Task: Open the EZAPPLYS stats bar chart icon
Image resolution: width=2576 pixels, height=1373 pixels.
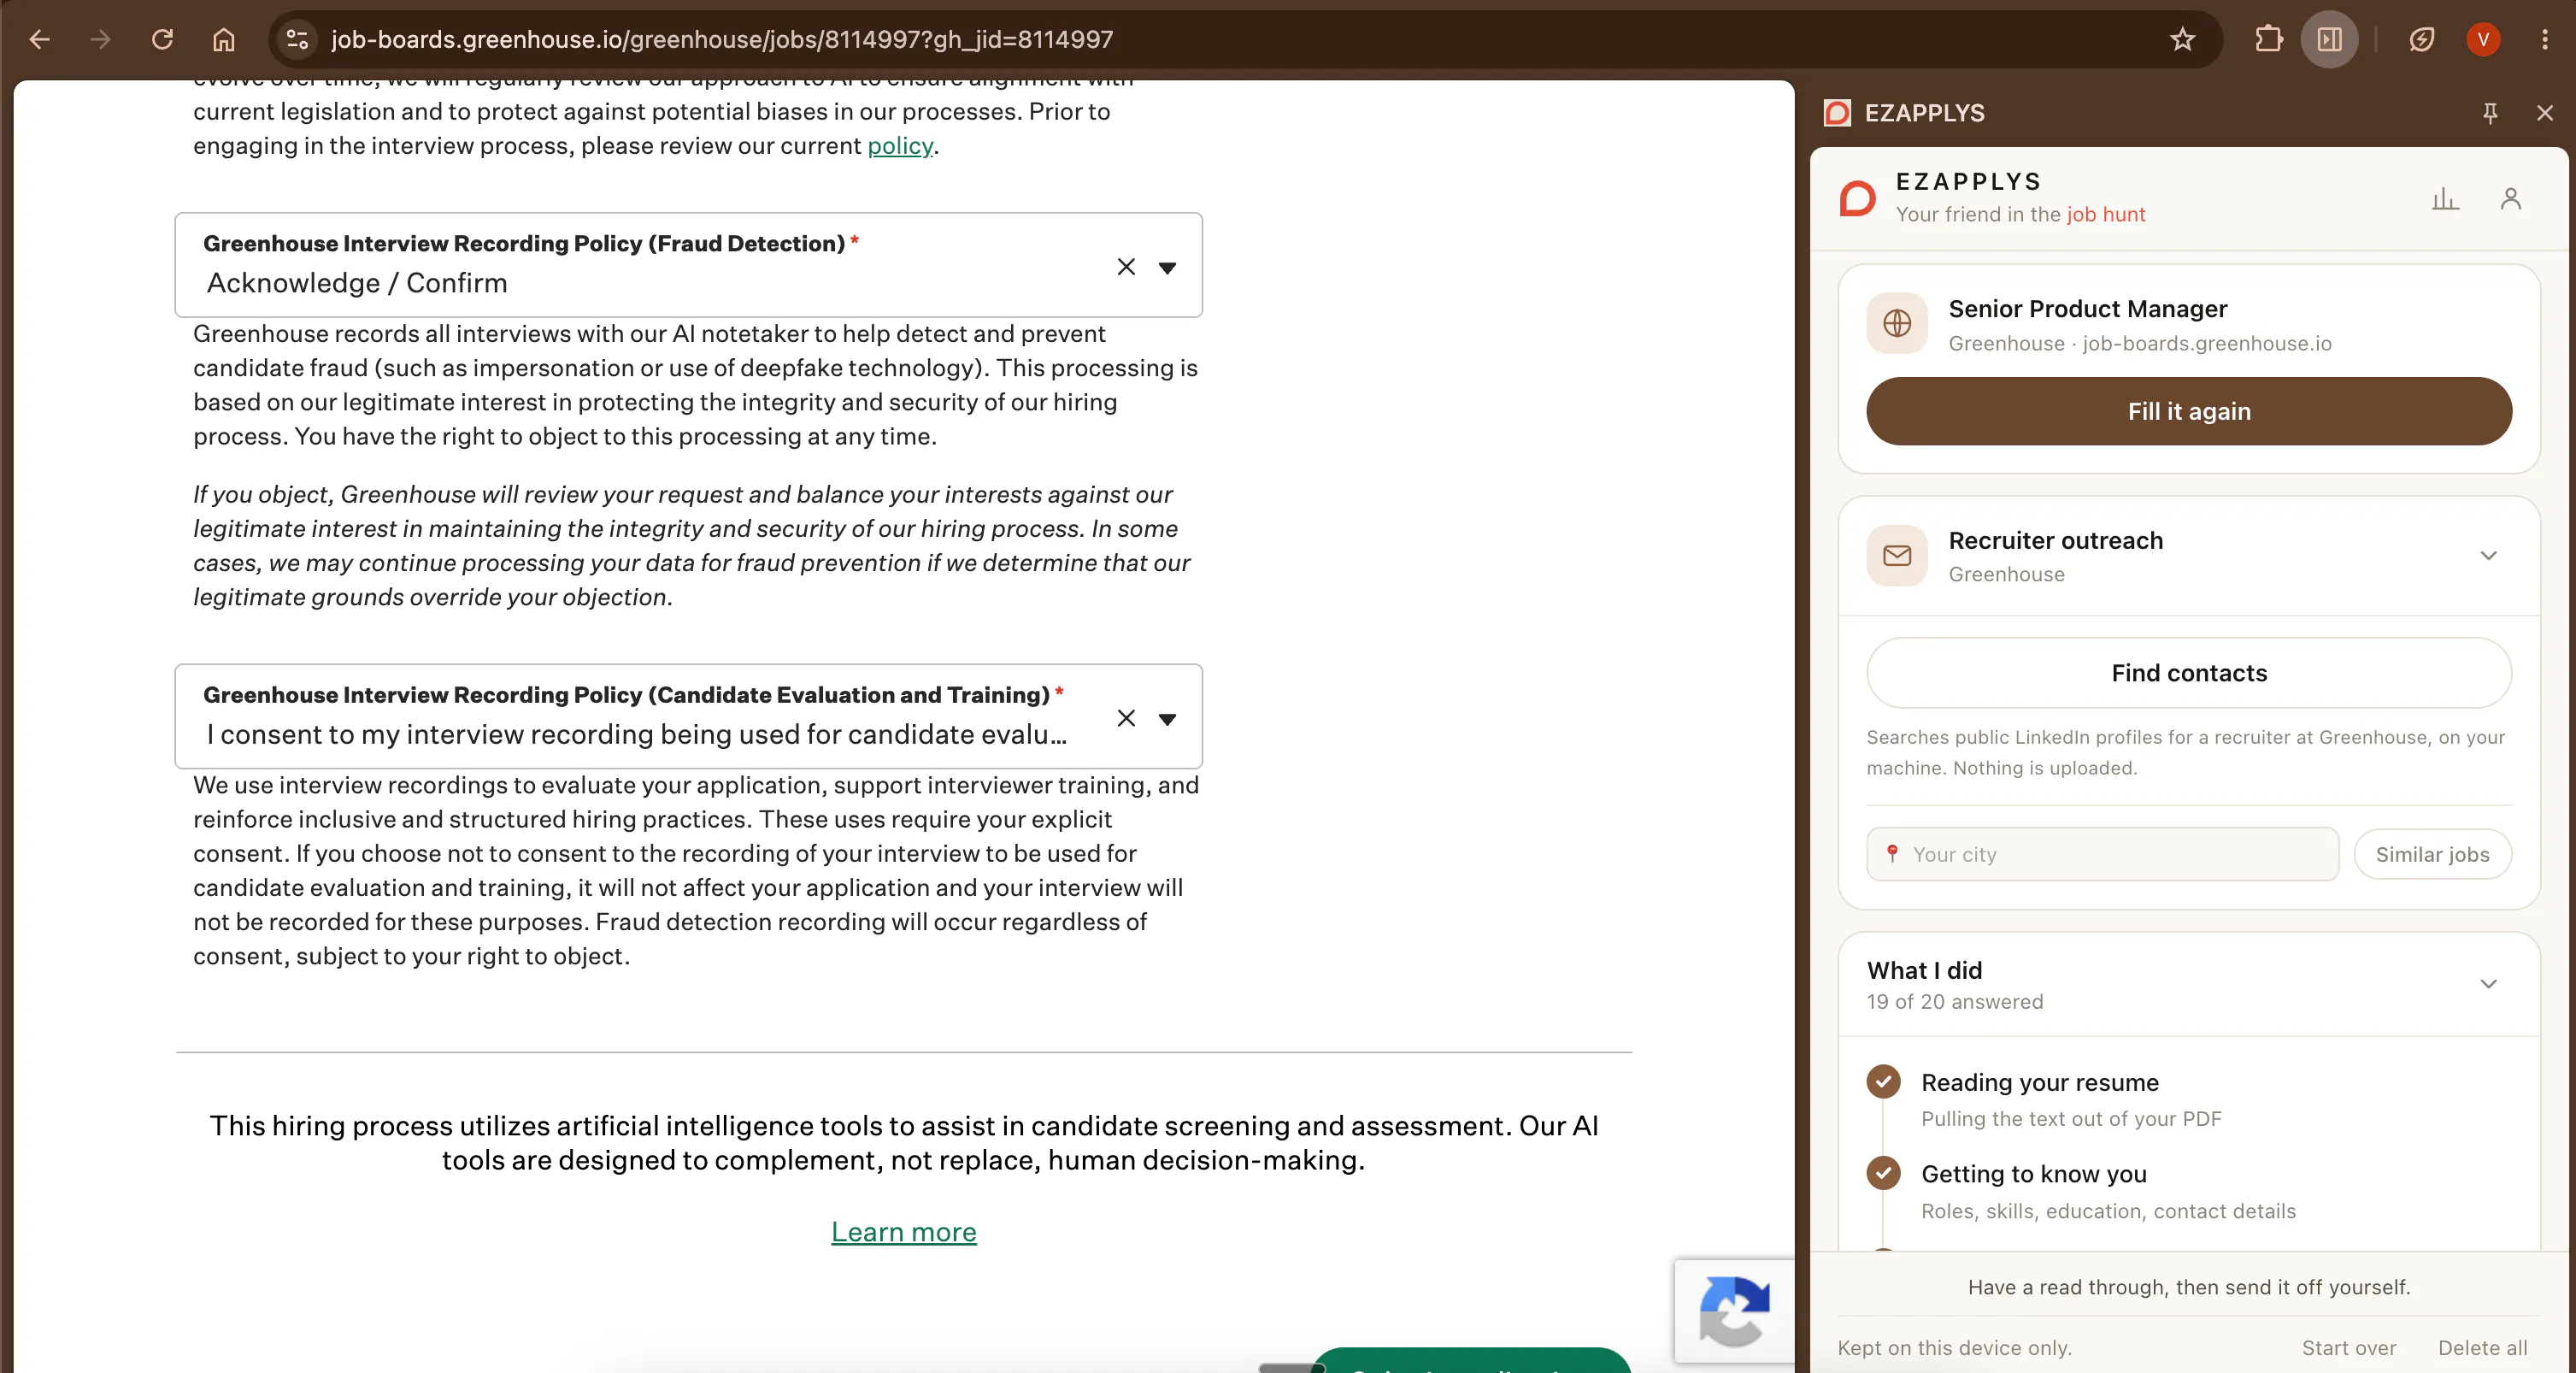Action: pyautogui.click(x=2445, y=198)
